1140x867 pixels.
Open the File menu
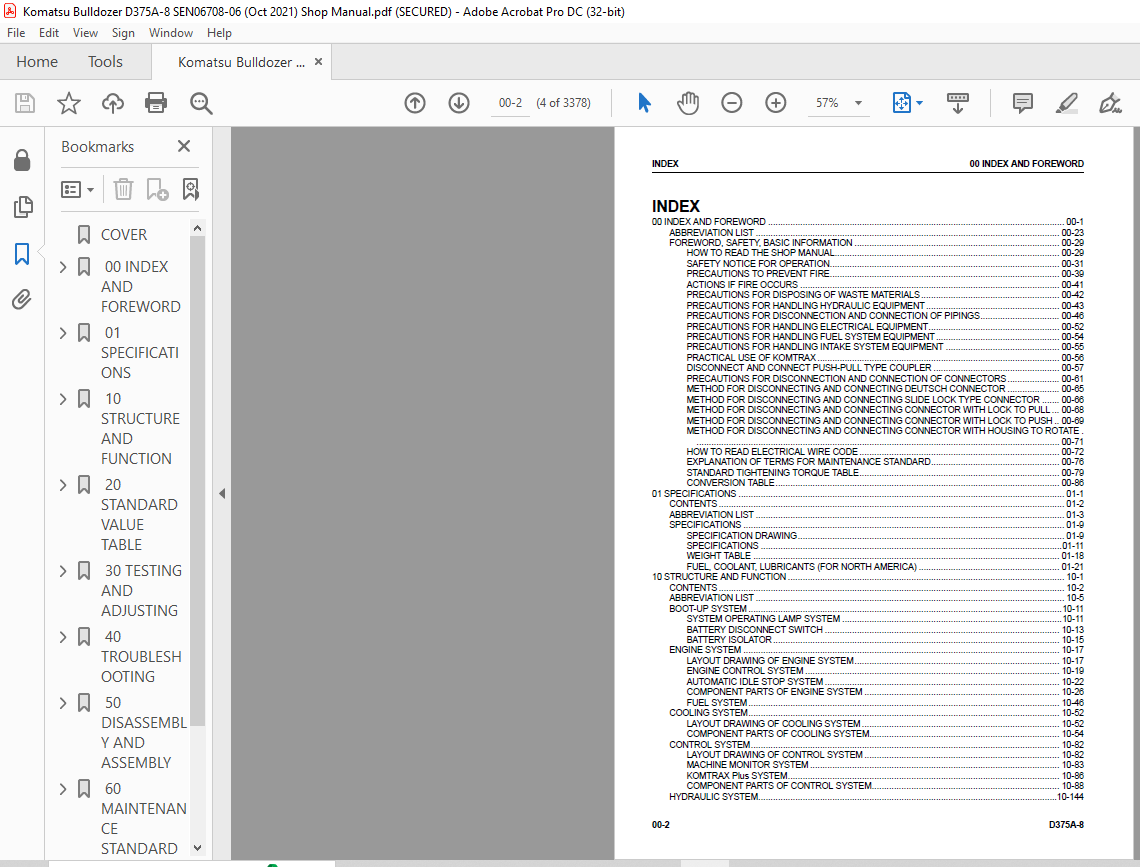(x=16, y=33)
